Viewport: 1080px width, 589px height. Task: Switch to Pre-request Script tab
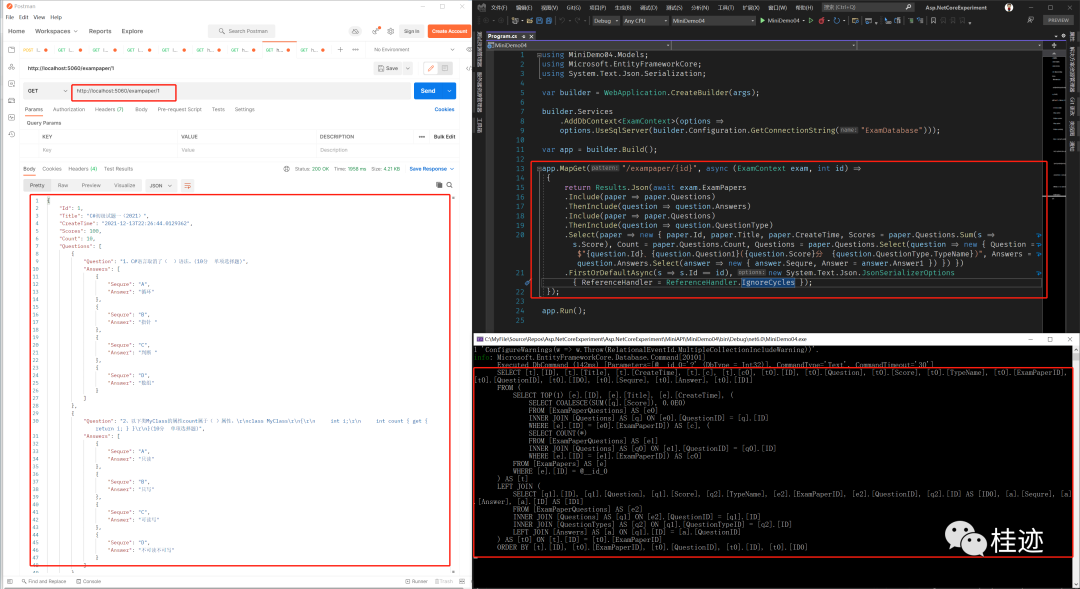(x=179, y=110)
